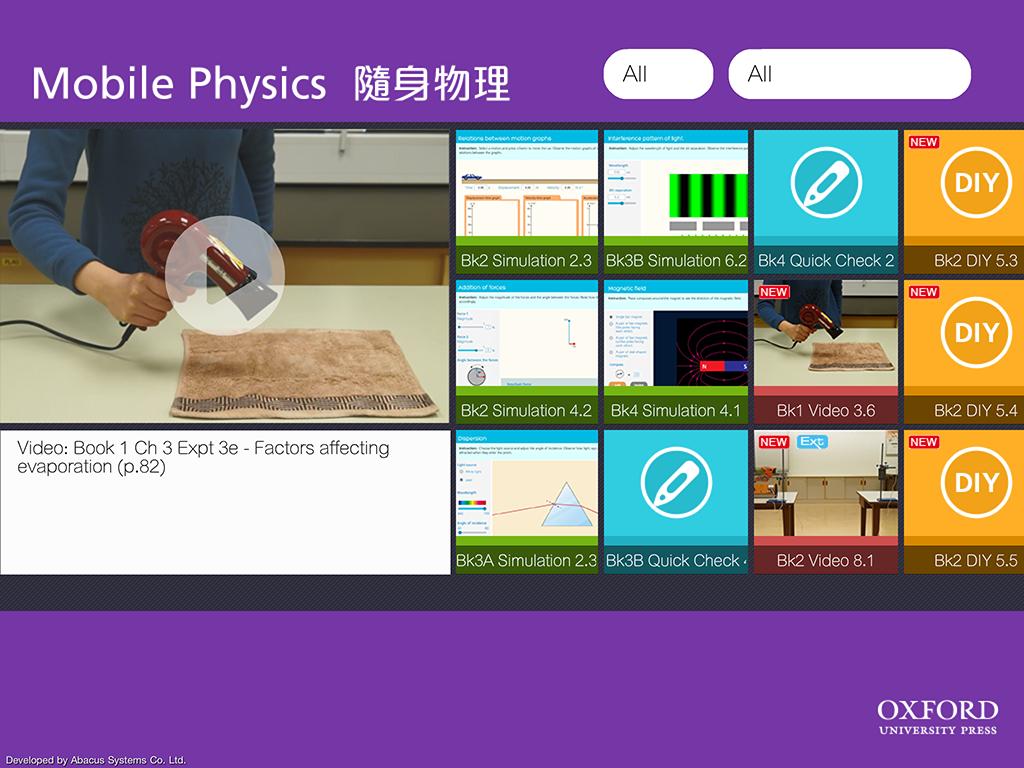Click Developed by Abacus Systems Co. Ltd. text
The height and width of the screenshot is (768, 1024).
pos(96,760)
